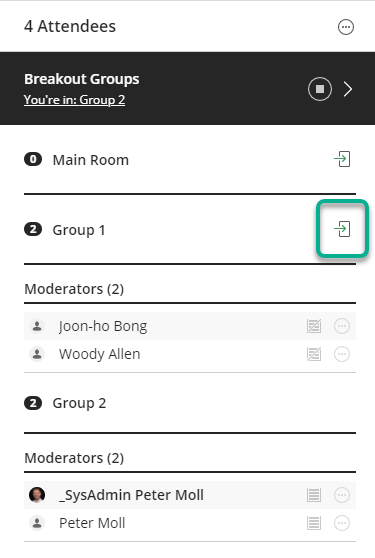
Task: Click _SysAdmin Peter Moll's lined status icon
Action: coord(314,495)
